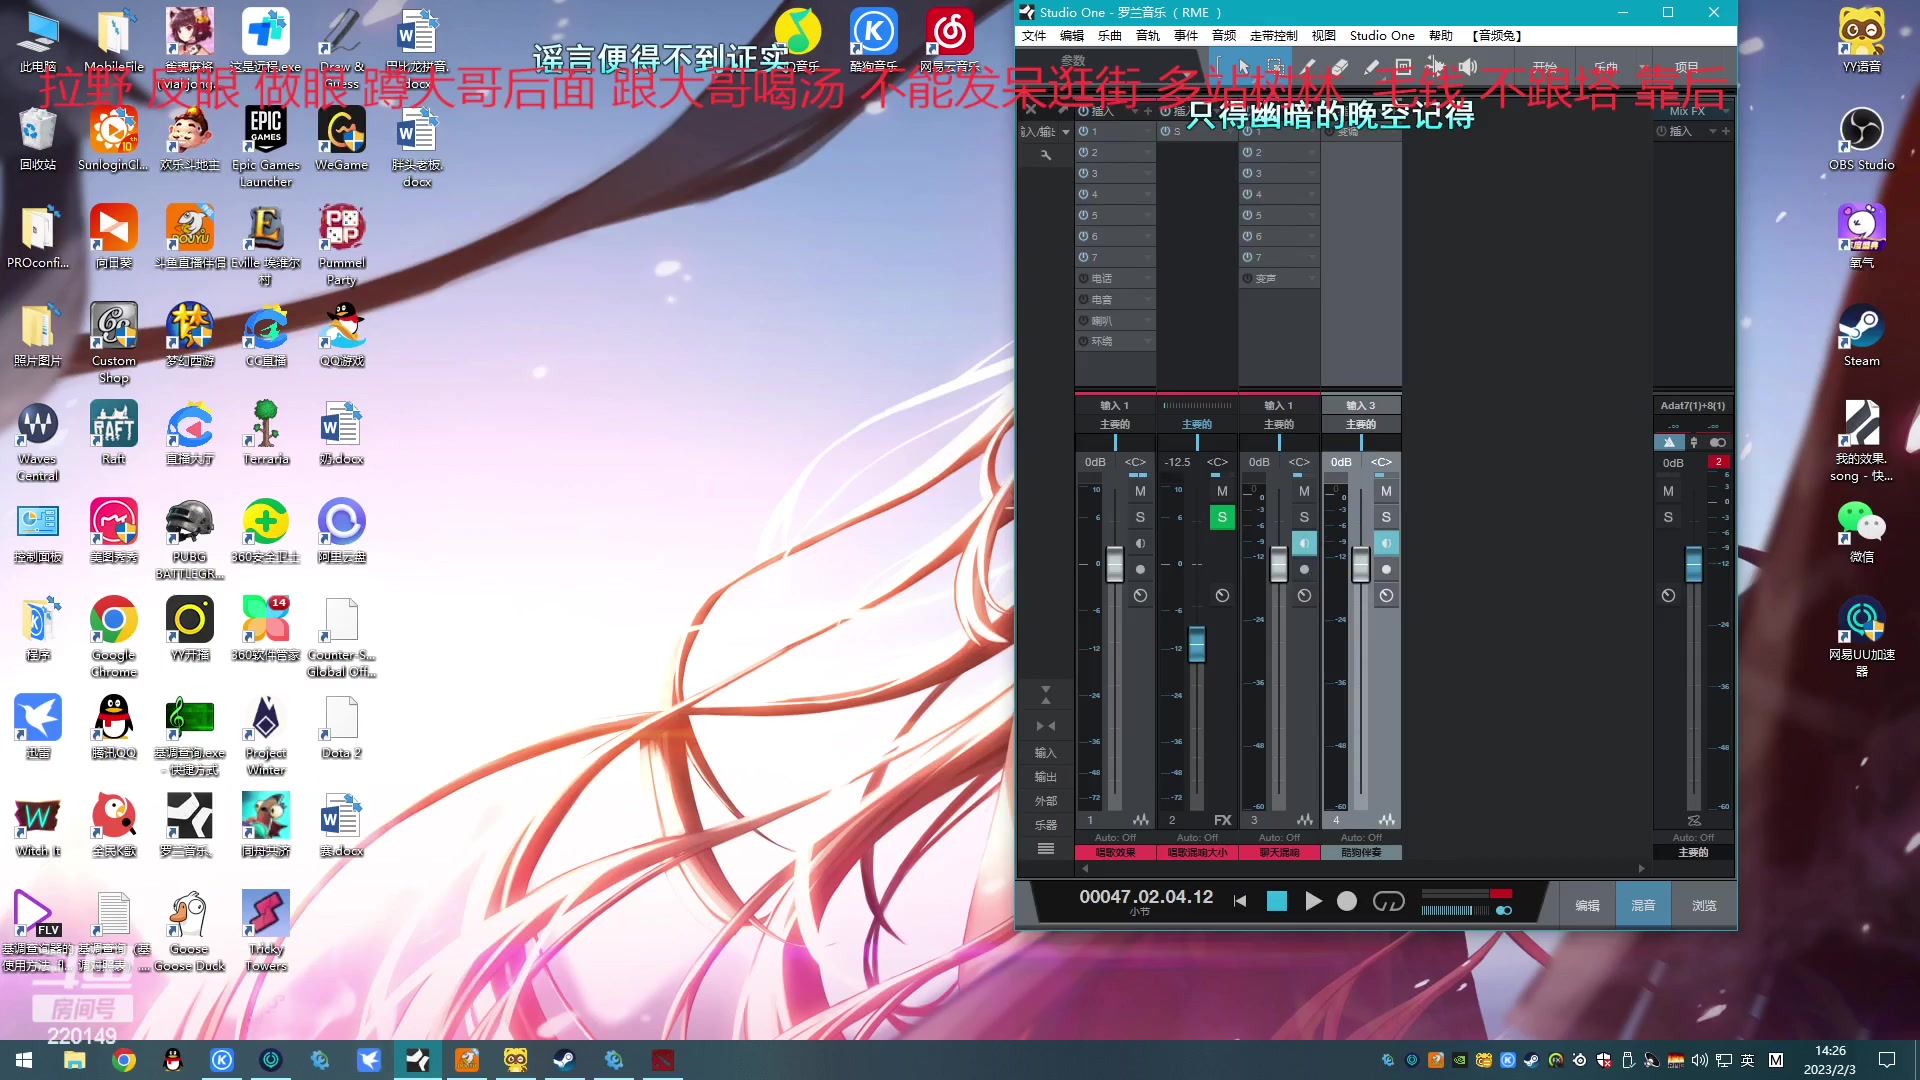Open the 浏览 browser button
Viewport: 1920px width, 1080px height.
1704,905
